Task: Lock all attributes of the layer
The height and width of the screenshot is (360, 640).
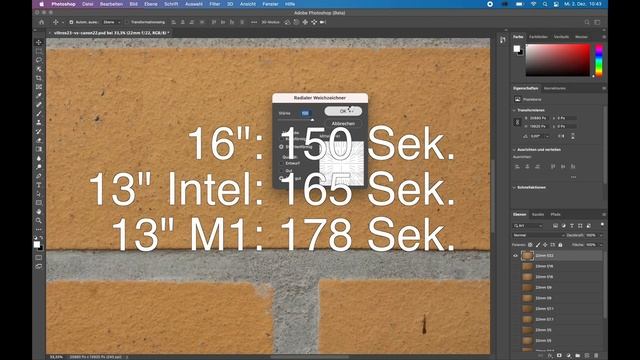Action: click(x=560, y=245)
